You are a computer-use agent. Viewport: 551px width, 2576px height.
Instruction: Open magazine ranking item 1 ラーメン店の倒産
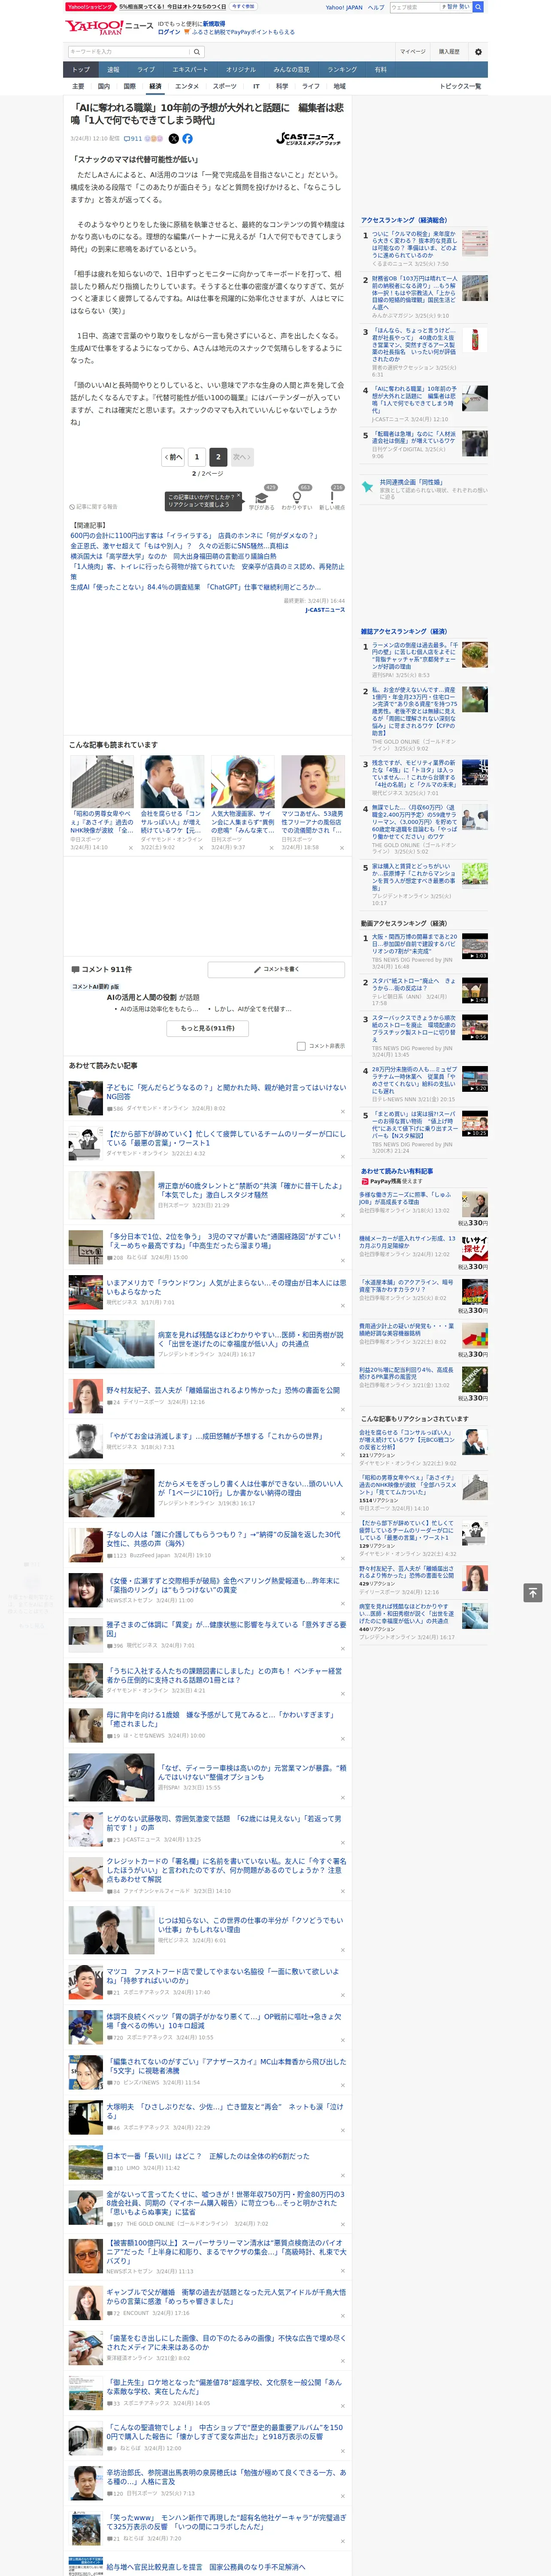pyautogui.click(x=414, y=656)
